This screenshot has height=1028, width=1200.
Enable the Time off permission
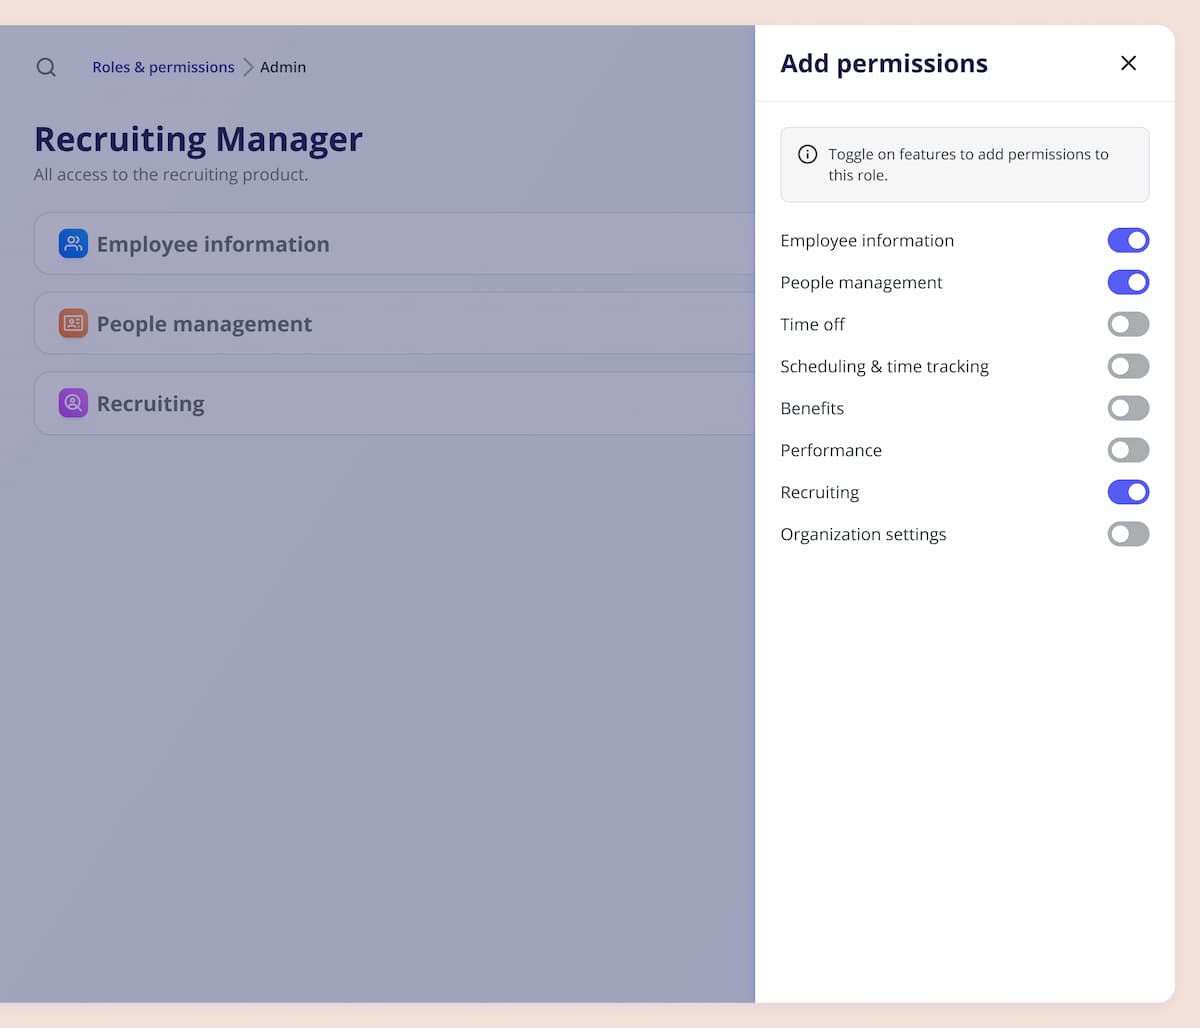click(1128, 324)
